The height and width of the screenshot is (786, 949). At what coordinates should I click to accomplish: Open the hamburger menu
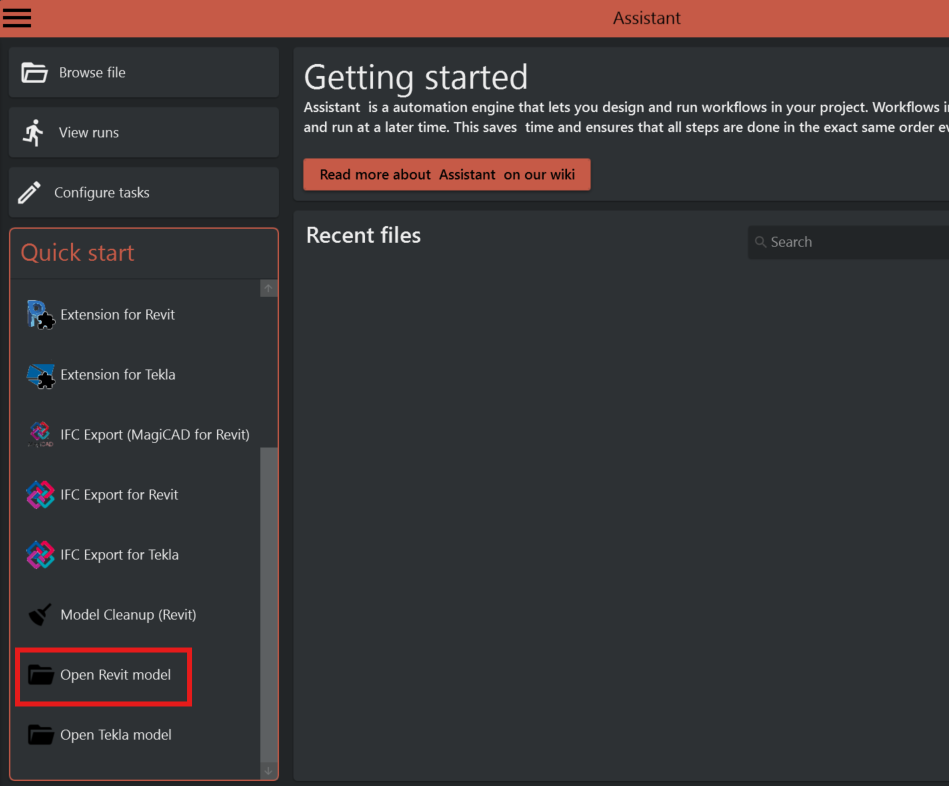[18, 17]
